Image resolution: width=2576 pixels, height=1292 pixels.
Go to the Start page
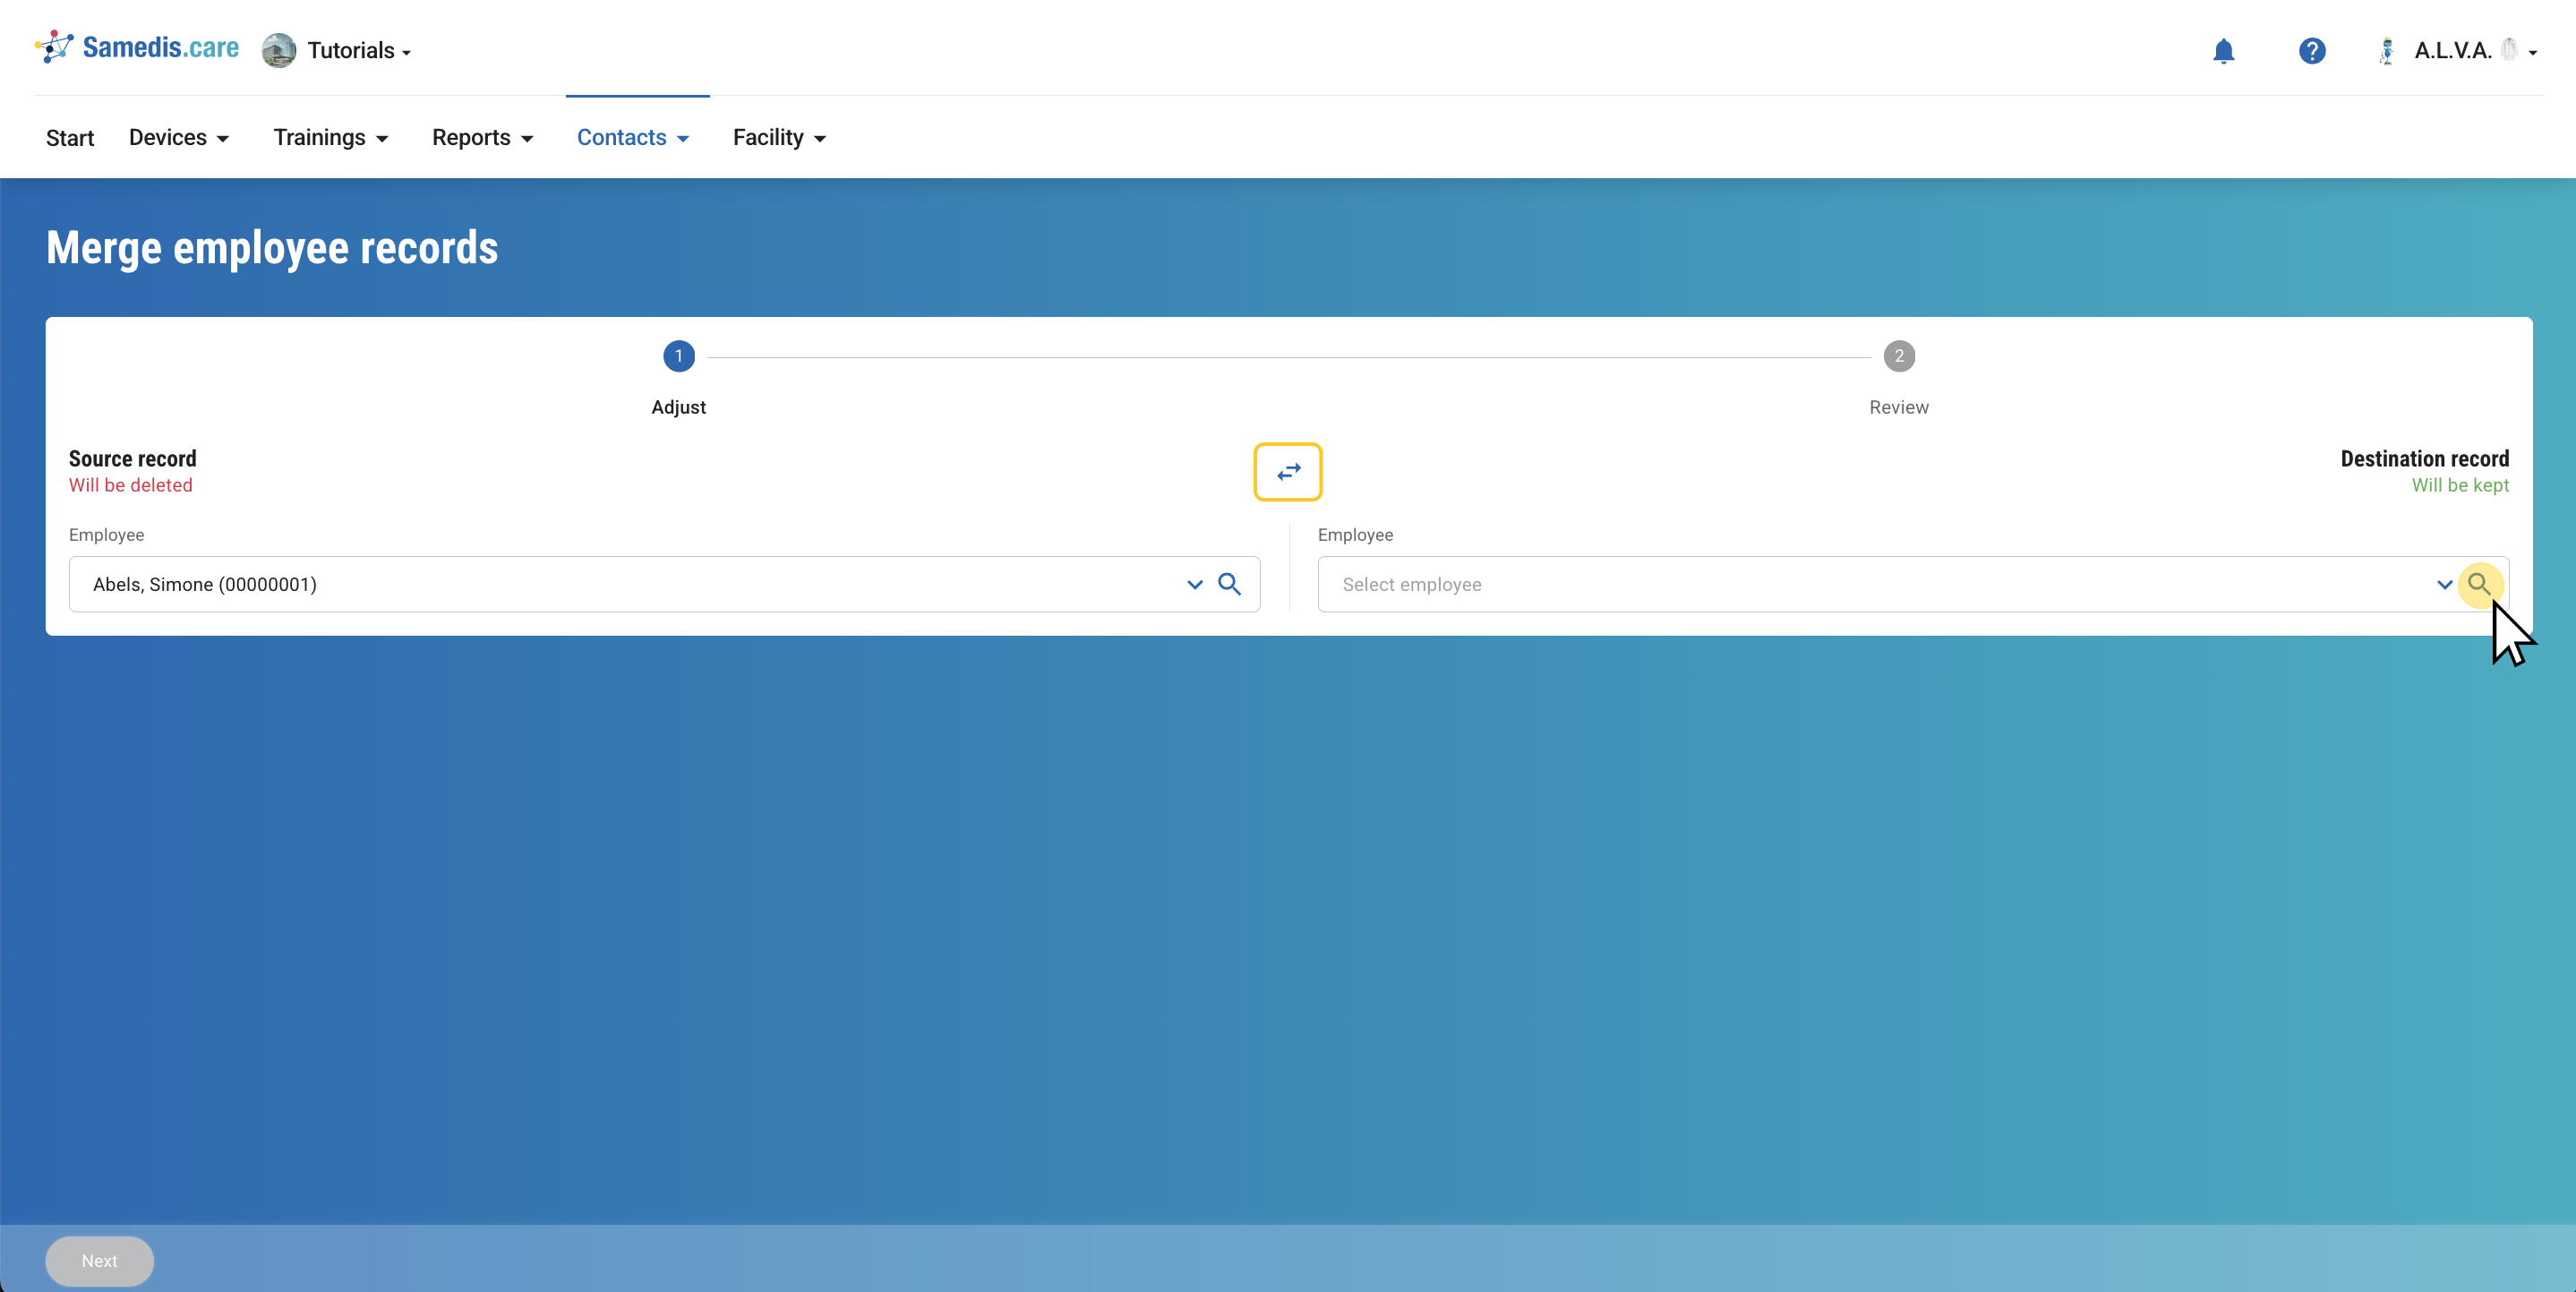point(70,138)
